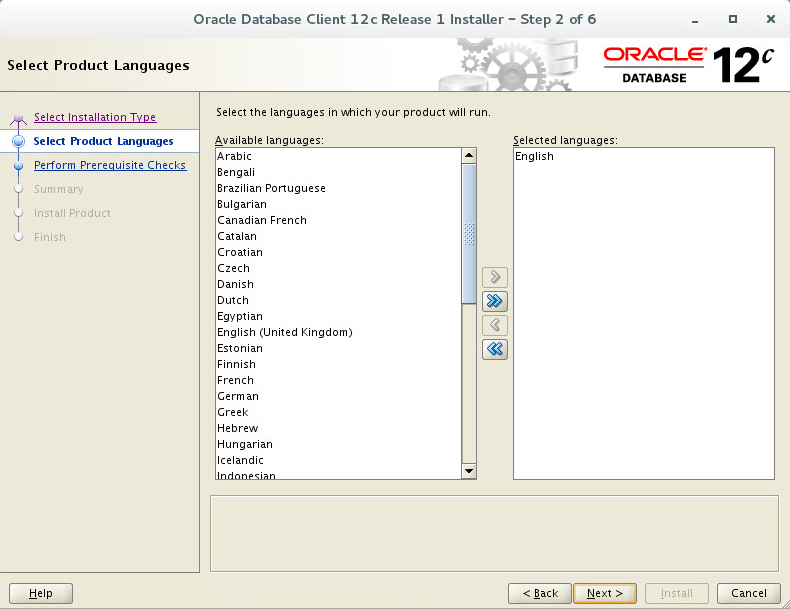This screenshot has width=790, height=609.
Task: Add all languages with double right arrow
Action: (x=495, y=301)
